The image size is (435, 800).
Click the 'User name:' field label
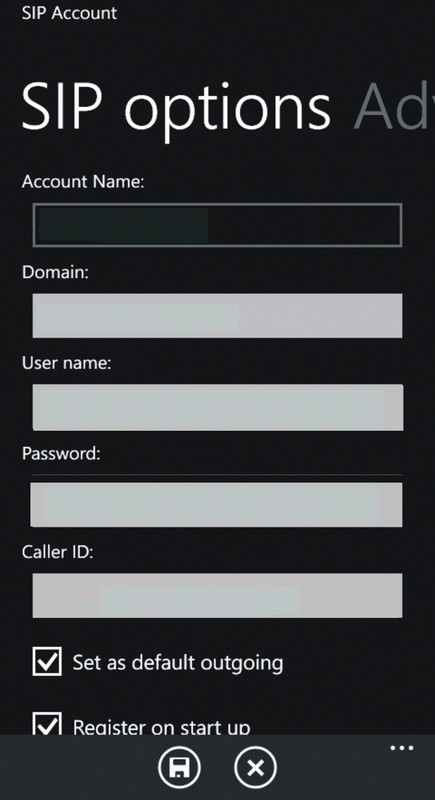coord(67,363)
